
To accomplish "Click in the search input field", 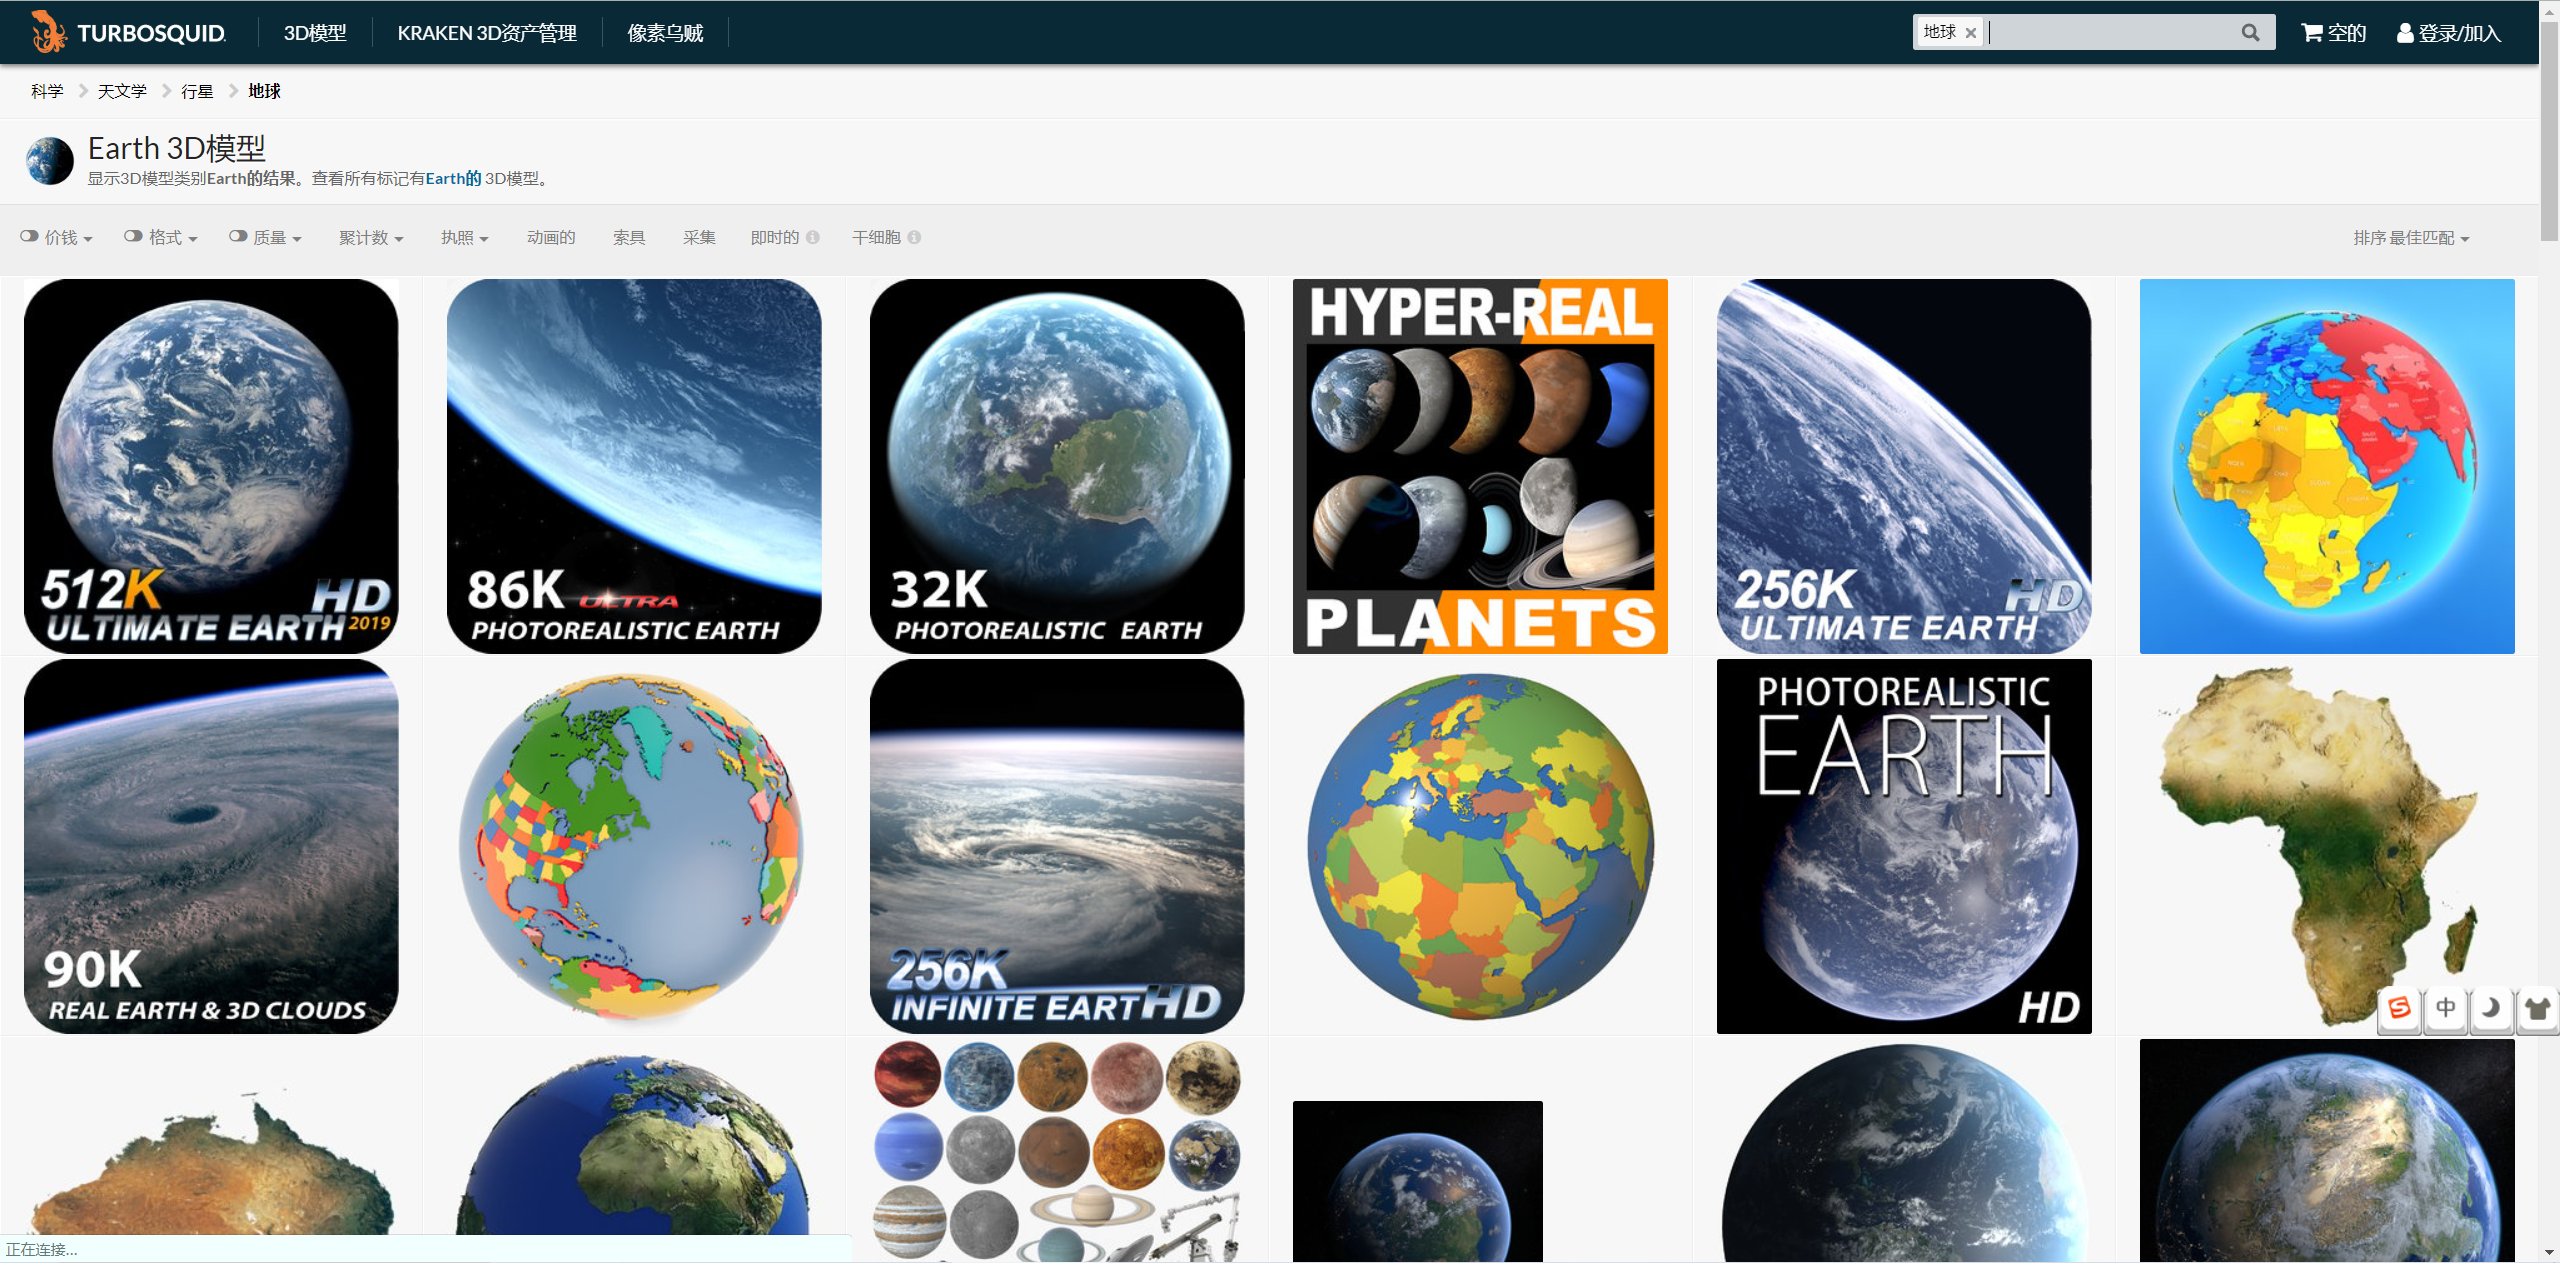I will [x=2110, y=32].
